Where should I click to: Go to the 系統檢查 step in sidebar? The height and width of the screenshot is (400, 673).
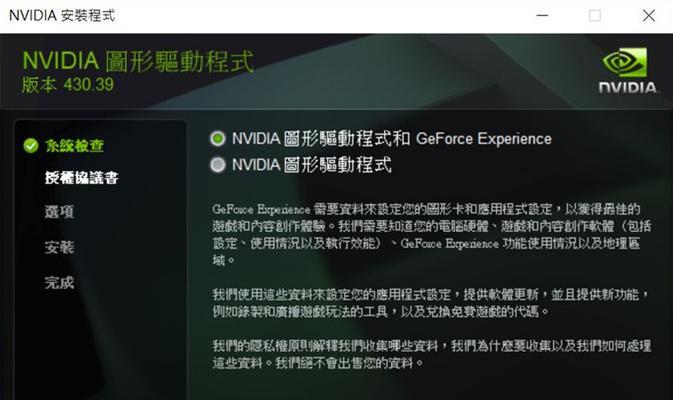pyautogui.click(x=74, y=146)
